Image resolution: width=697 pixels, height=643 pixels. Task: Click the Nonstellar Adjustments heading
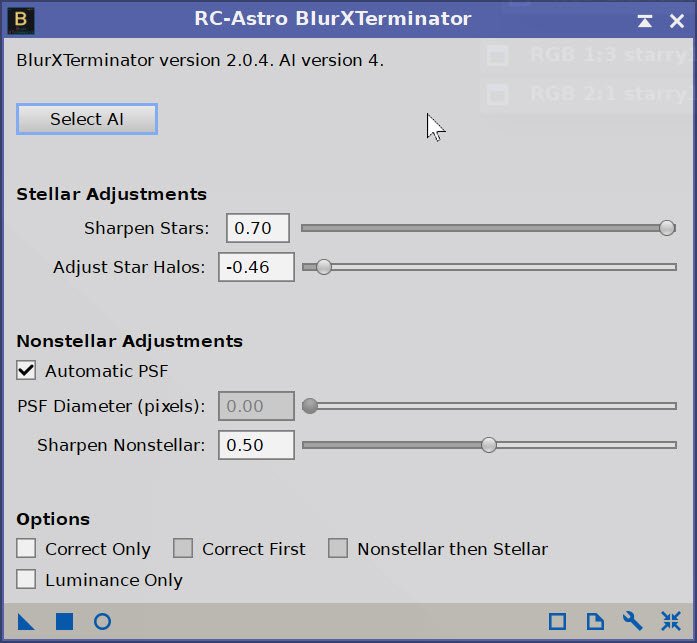click(x=130, y=341)
